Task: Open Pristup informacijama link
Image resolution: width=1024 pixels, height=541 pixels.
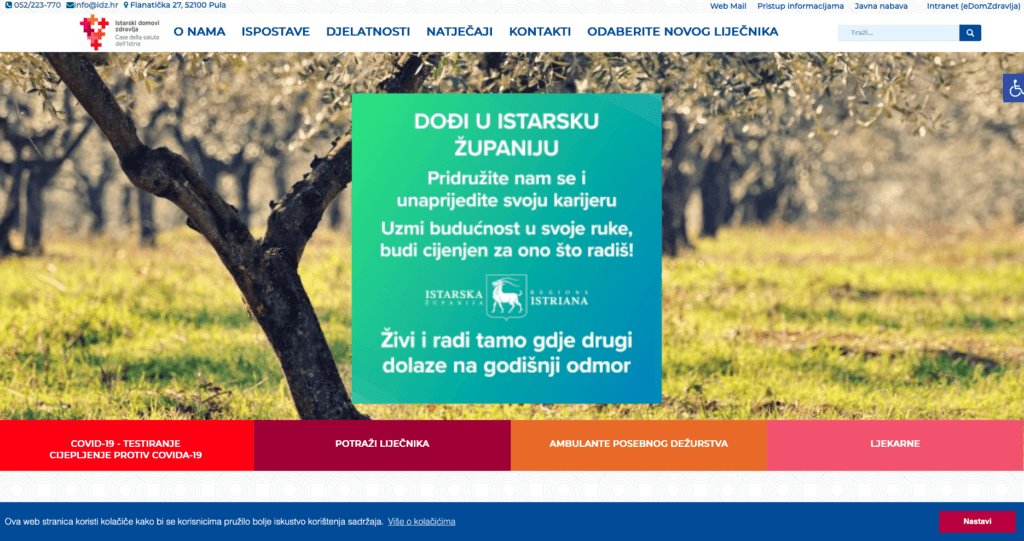Action: click(x=800, y=6)
